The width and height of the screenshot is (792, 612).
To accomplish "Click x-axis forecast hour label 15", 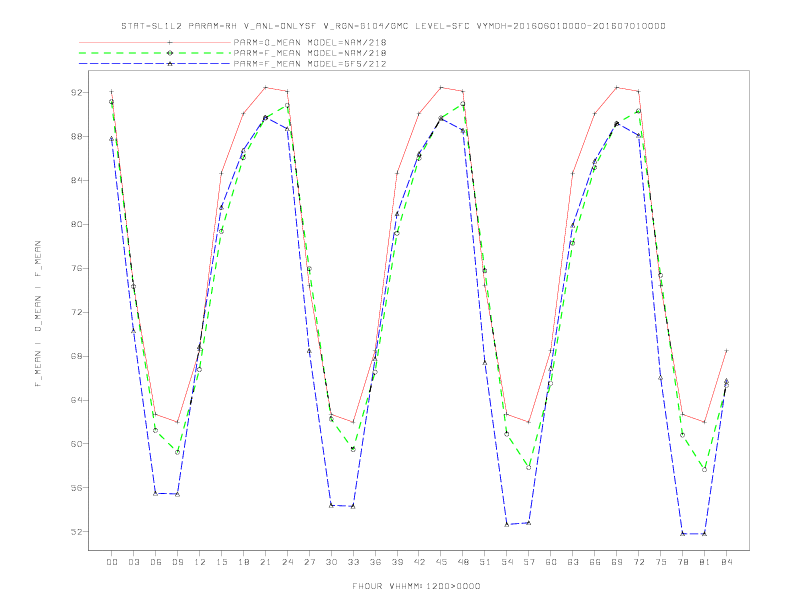I will pyautogui.click(x=221, y=562).
